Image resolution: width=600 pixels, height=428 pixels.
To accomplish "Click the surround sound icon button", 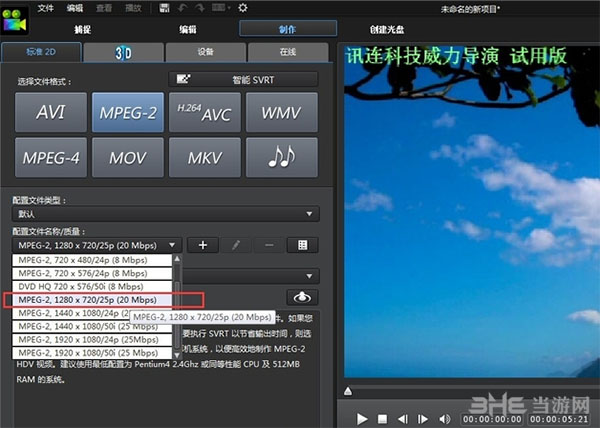I will pyautogui.click(x=302, y=297).
